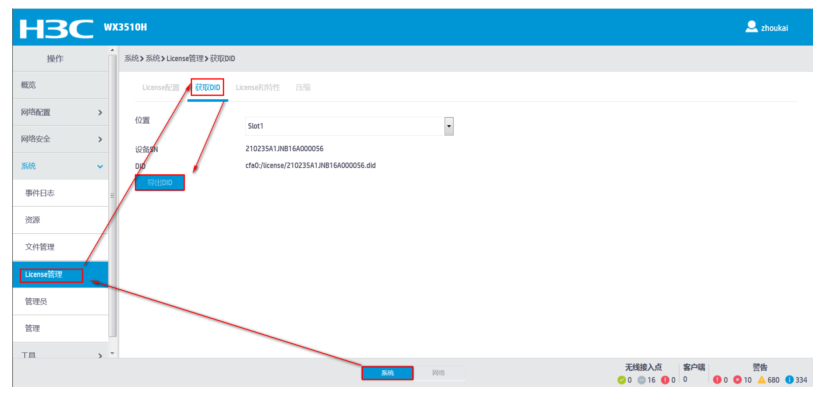
Task: Select License管理 in the sidebar
Action: 60,275
